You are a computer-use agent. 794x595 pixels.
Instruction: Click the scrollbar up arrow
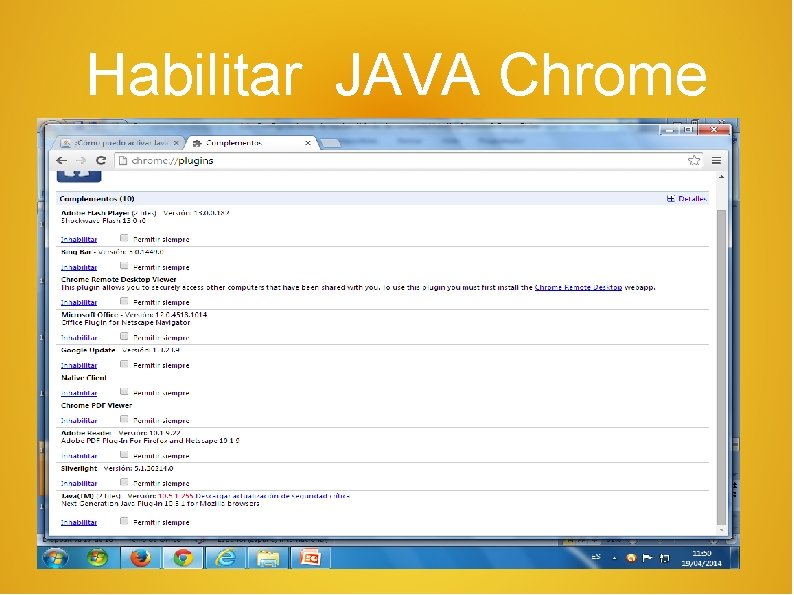click(x=721, y=177)
